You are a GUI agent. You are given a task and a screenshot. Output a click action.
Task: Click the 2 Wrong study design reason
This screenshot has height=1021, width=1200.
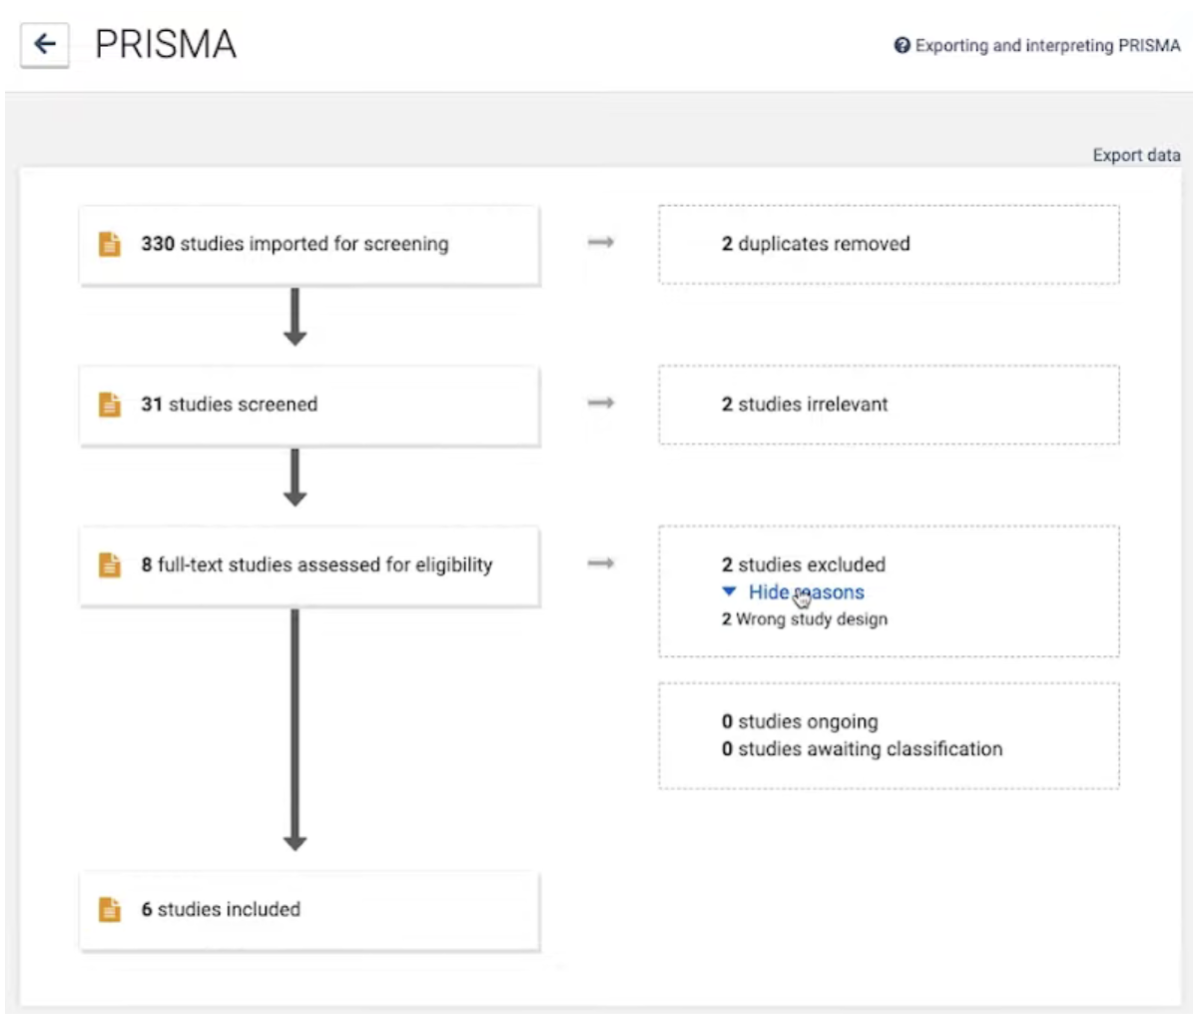(x=805, y=620)
